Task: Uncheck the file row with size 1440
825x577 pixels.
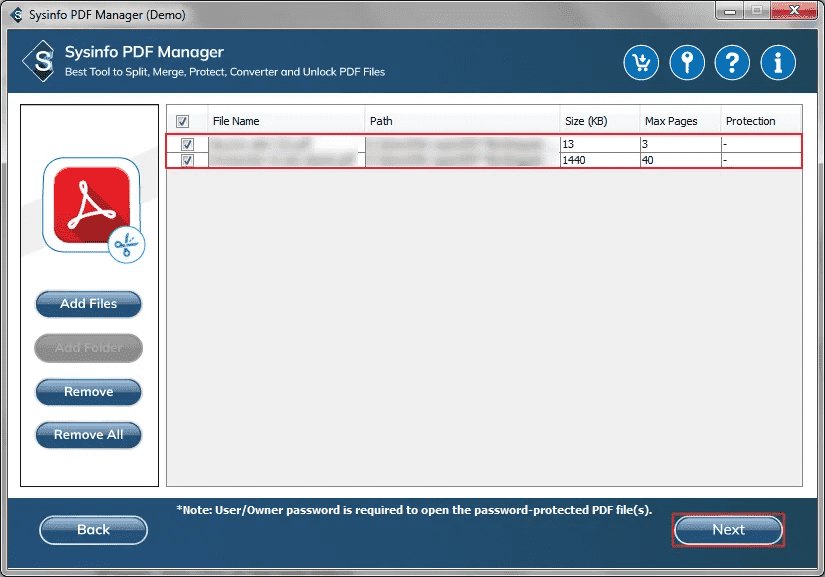Action: coord(187,160)
